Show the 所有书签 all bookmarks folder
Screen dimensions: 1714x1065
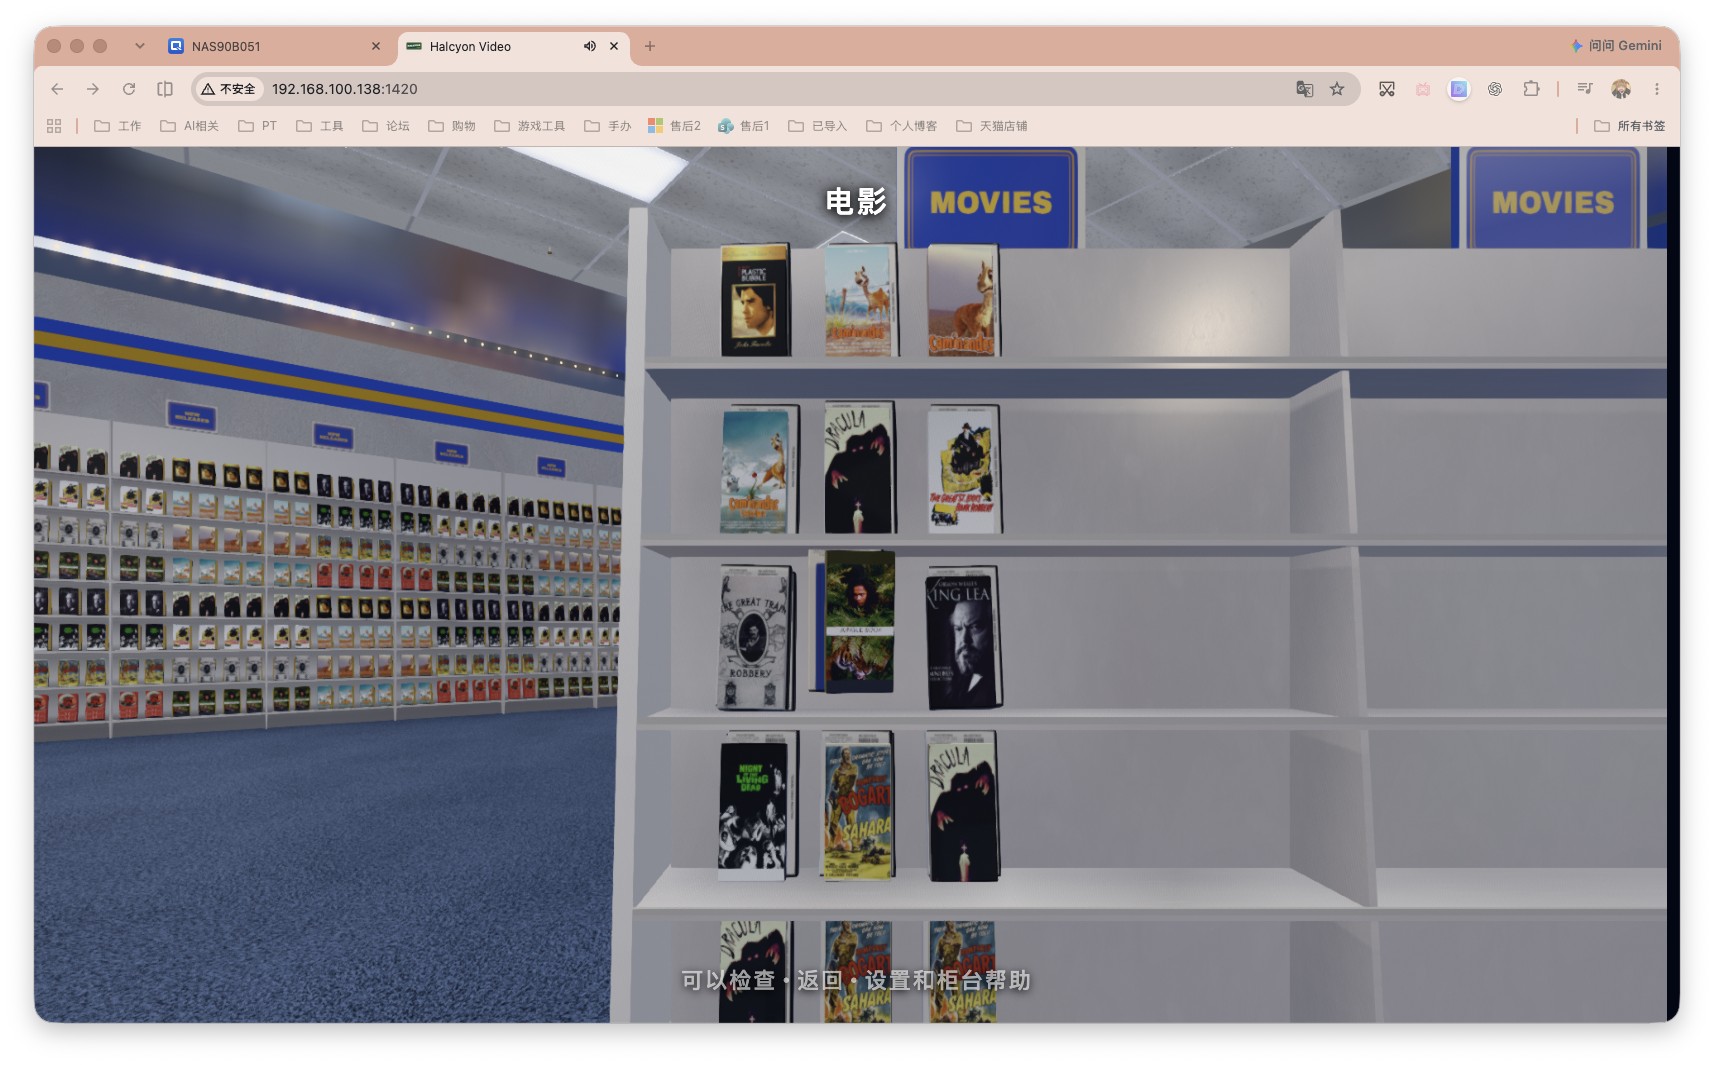(1630, 126)
